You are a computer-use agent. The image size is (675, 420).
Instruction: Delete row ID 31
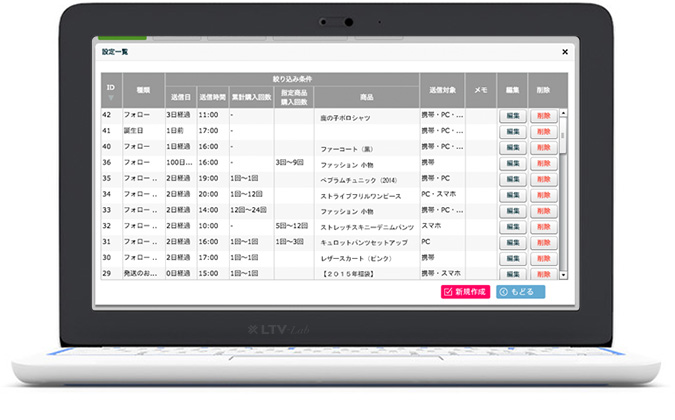coord(544,243)
